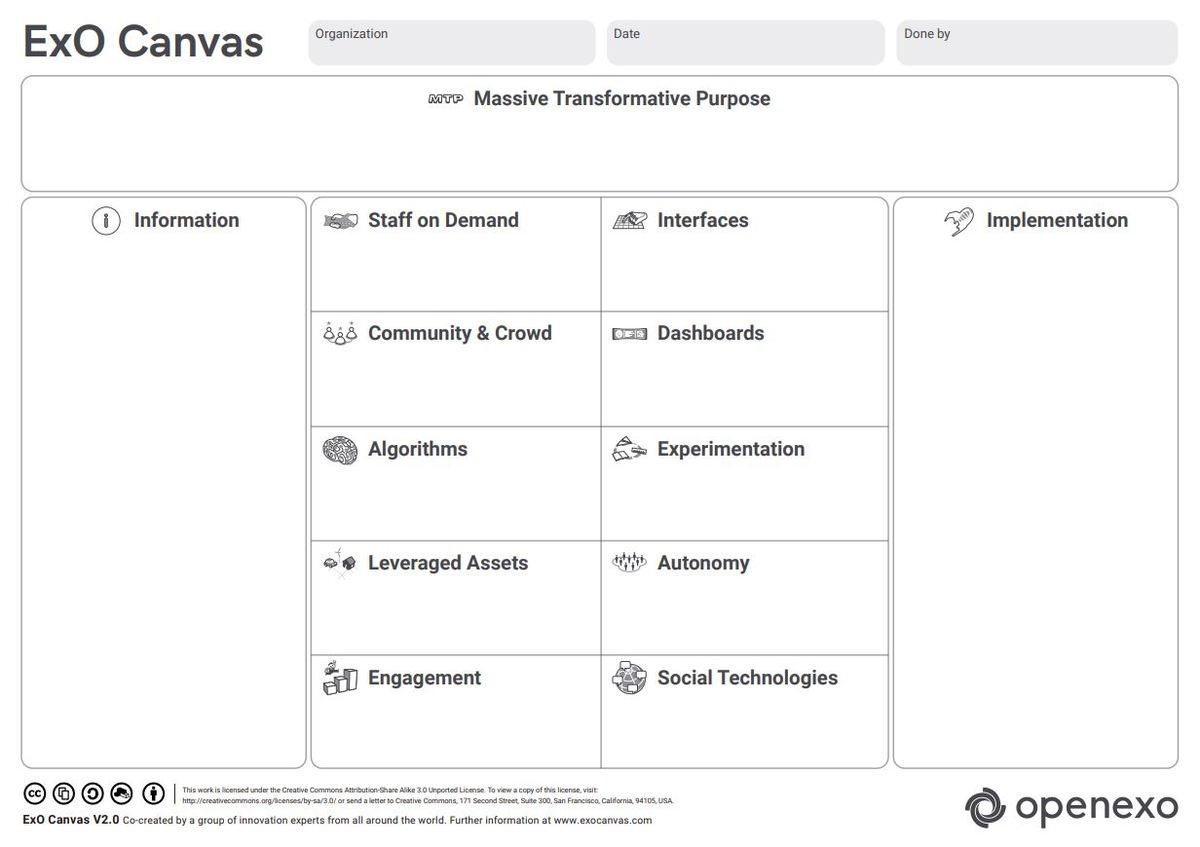Select the Staff on Demand handshake icon
Viewport: 1200px width, 847px height.
click(x=339, y=220)
